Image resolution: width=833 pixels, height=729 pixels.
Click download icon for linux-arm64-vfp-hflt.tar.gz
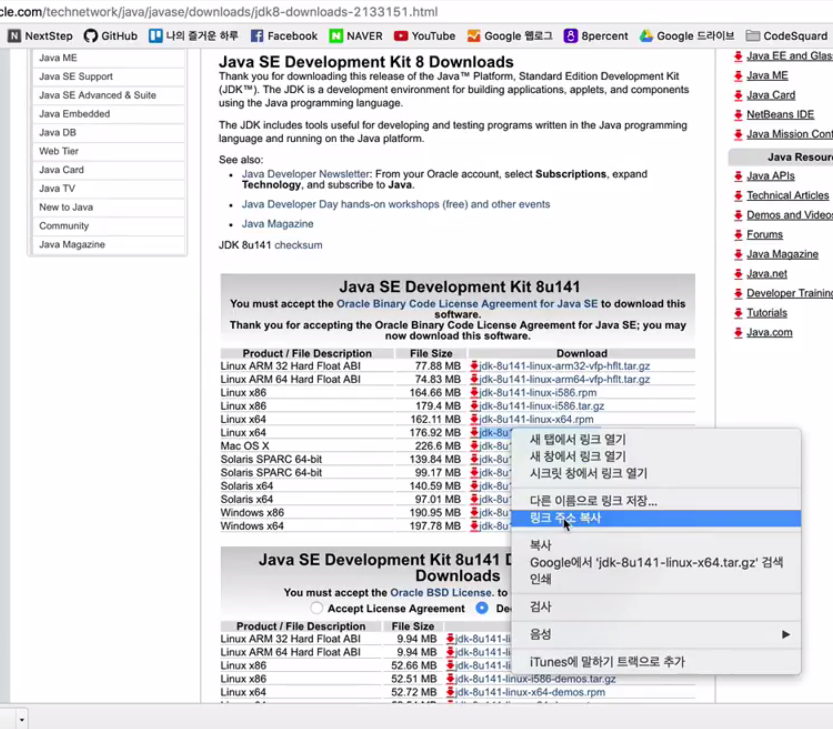474,379
